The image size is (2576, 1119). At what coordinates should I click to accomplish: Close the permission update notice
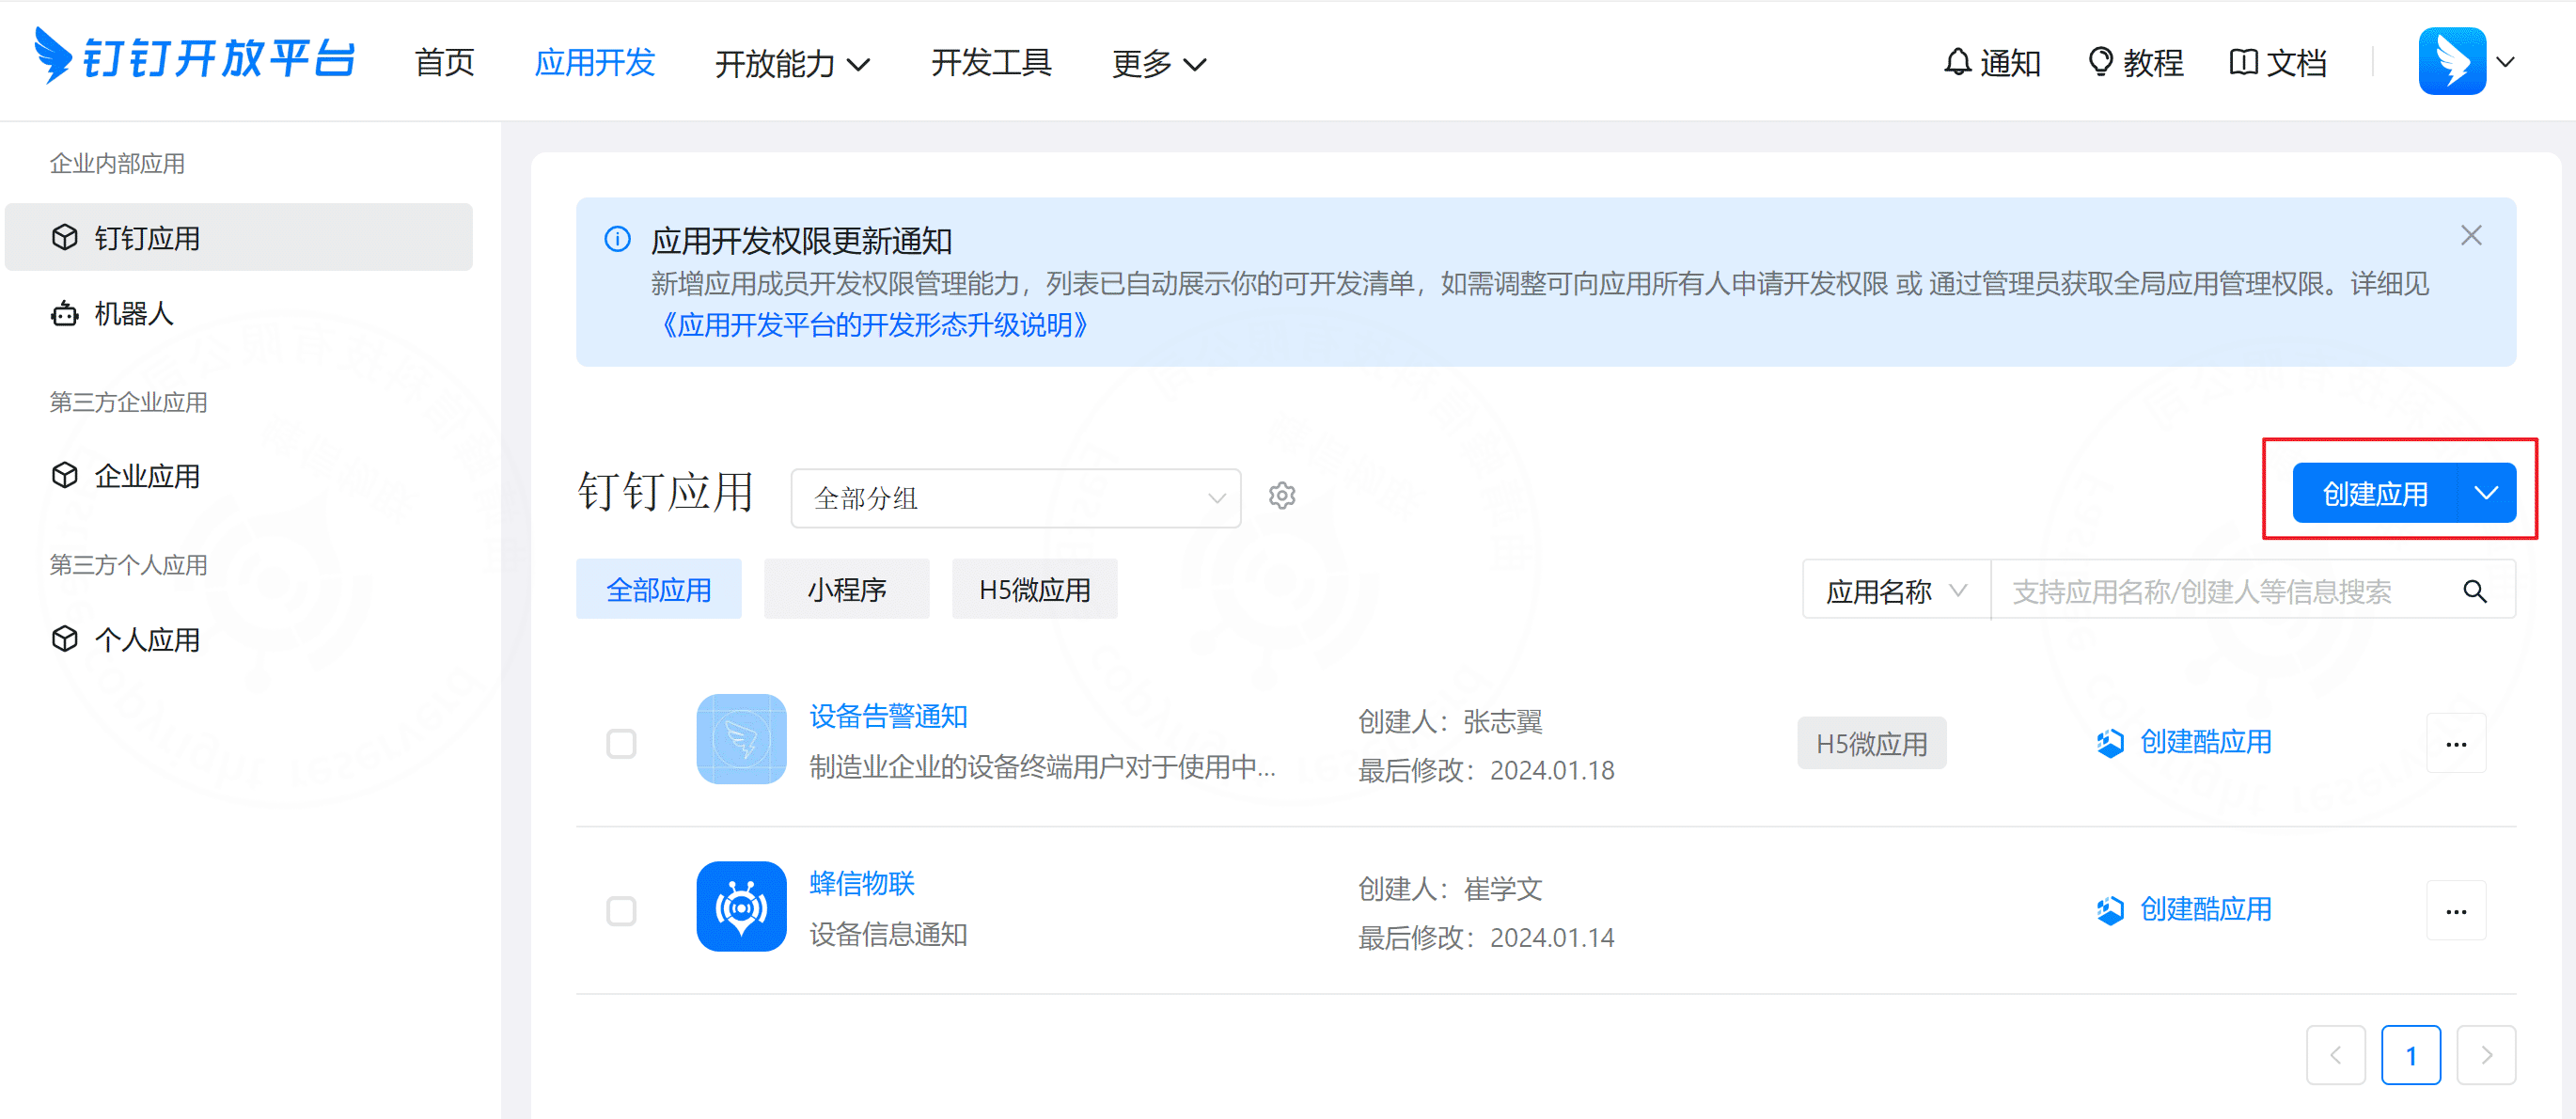pos(2471,235)
